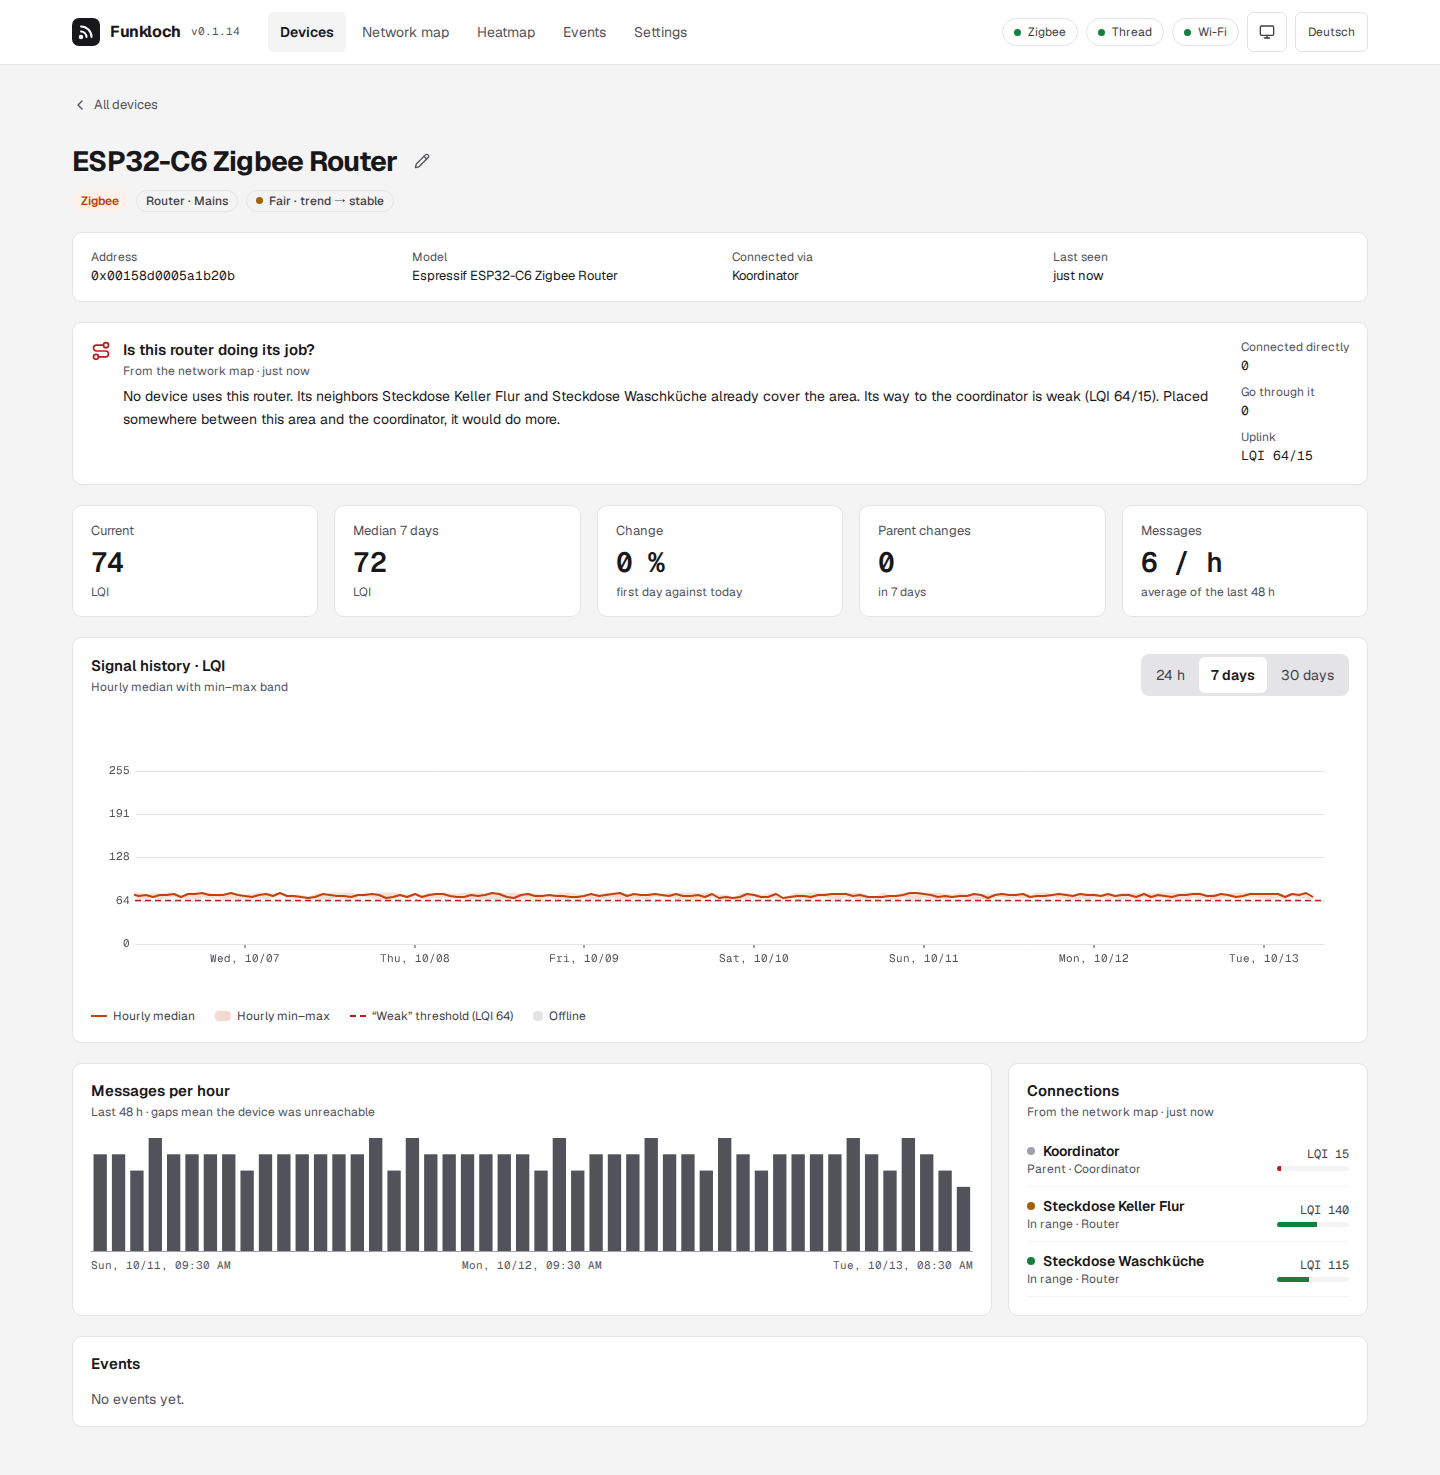
Task: Click the Steckdose Waschküche LQI bar
Action: point(1313,1279)
